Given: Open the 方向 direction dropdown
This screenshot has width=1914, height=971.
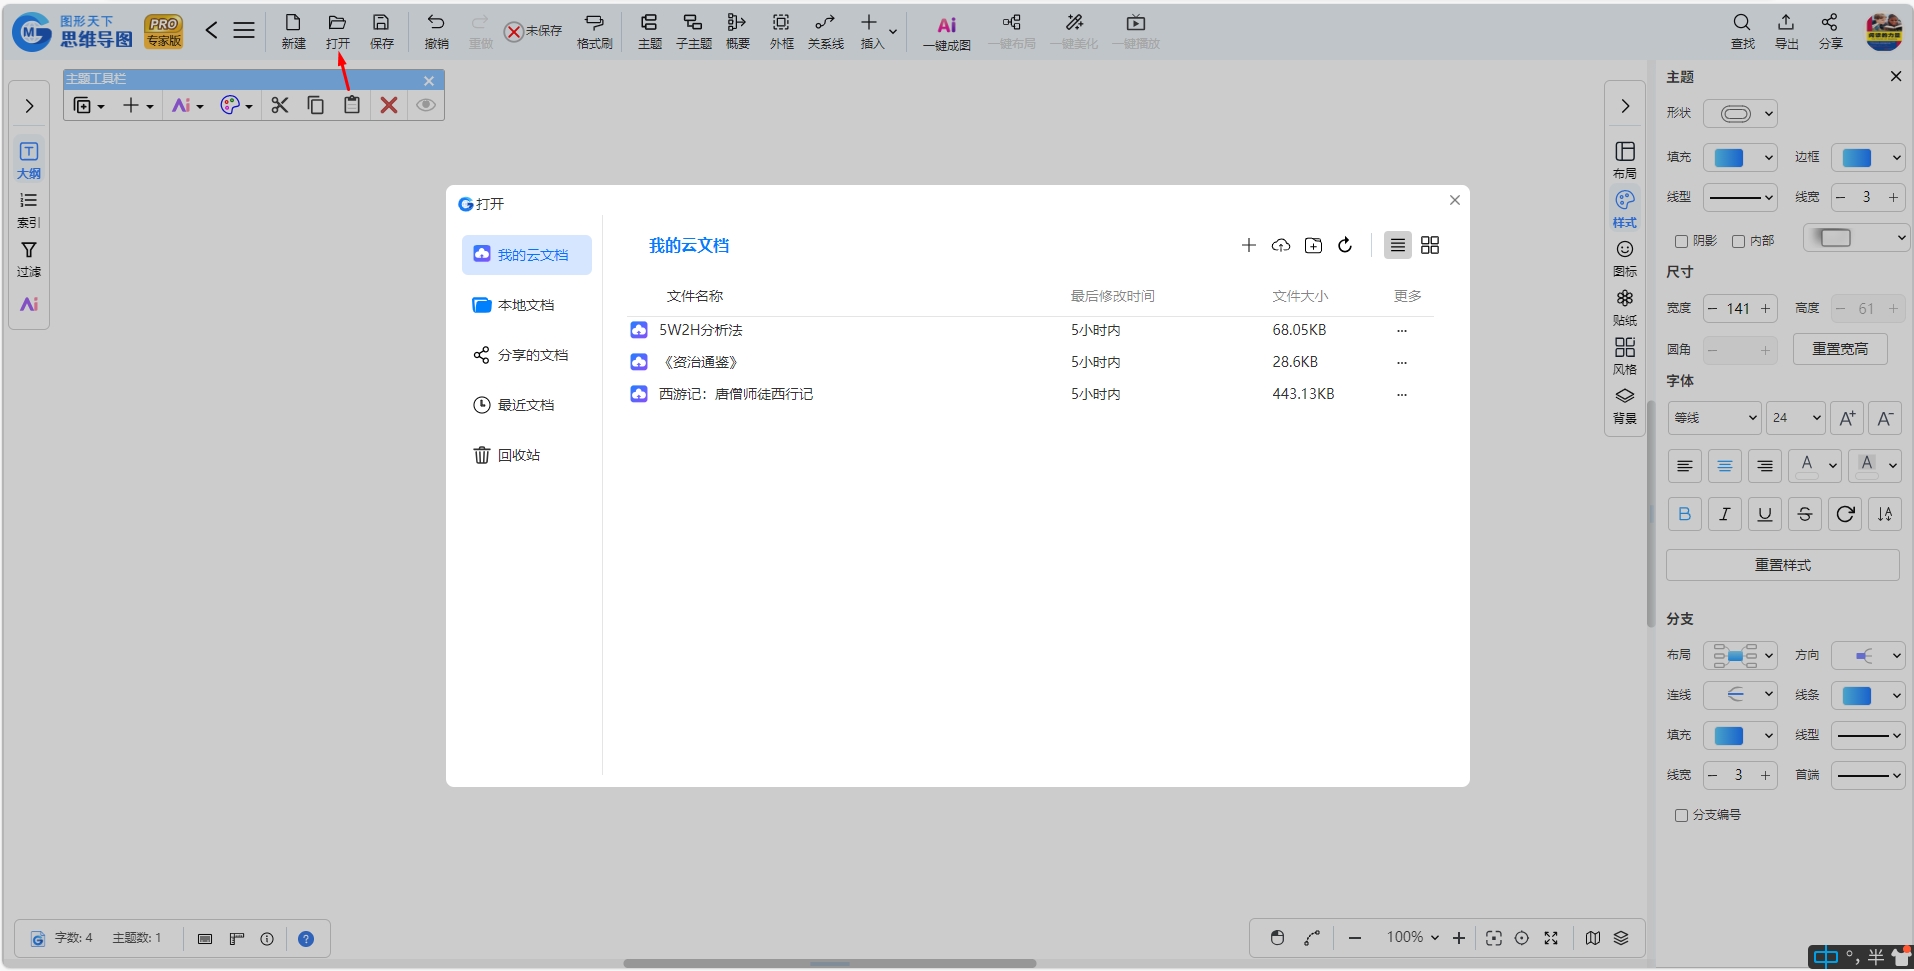Looking at the screenshot, I should pos(1868,655).
